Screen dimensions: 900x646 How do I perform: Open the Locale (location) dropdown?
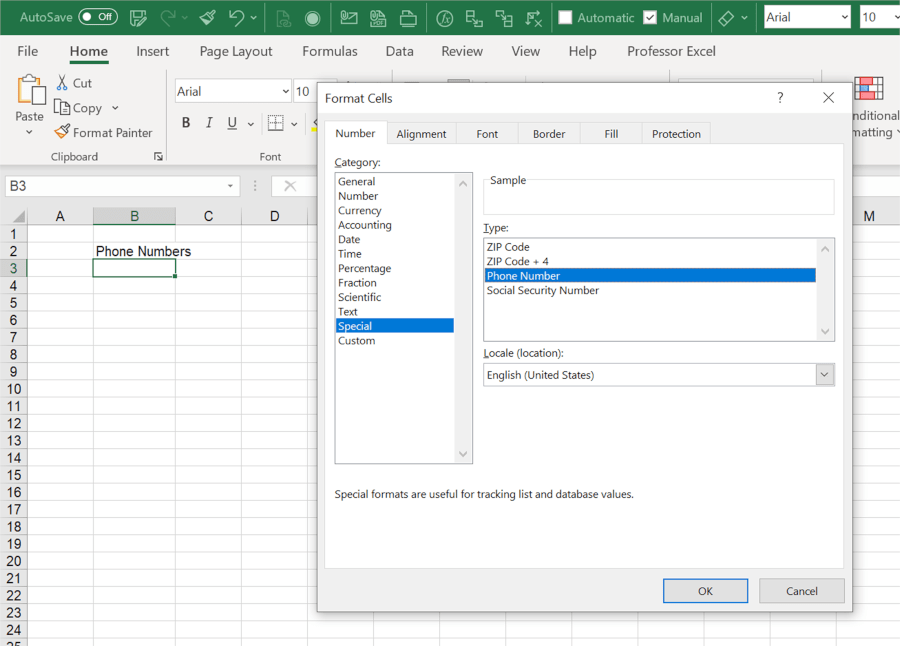[x=823, y=374]
